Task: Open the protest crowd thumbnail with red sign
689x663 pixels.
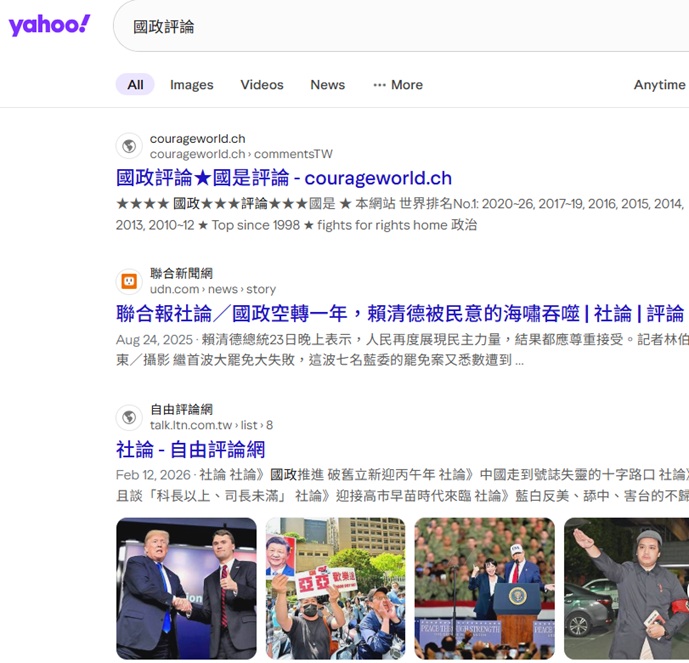Action: (335, 588)
